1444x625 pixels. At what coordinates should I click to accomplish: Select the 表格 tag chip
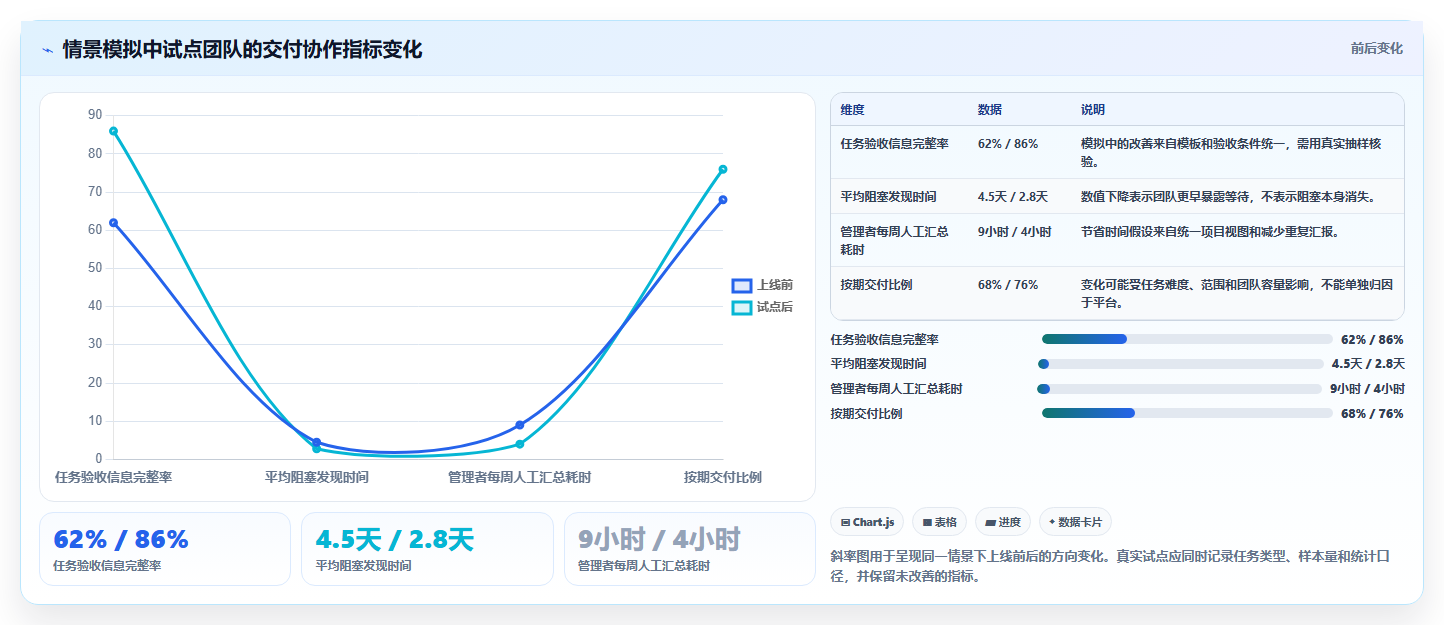pos(939,522)
